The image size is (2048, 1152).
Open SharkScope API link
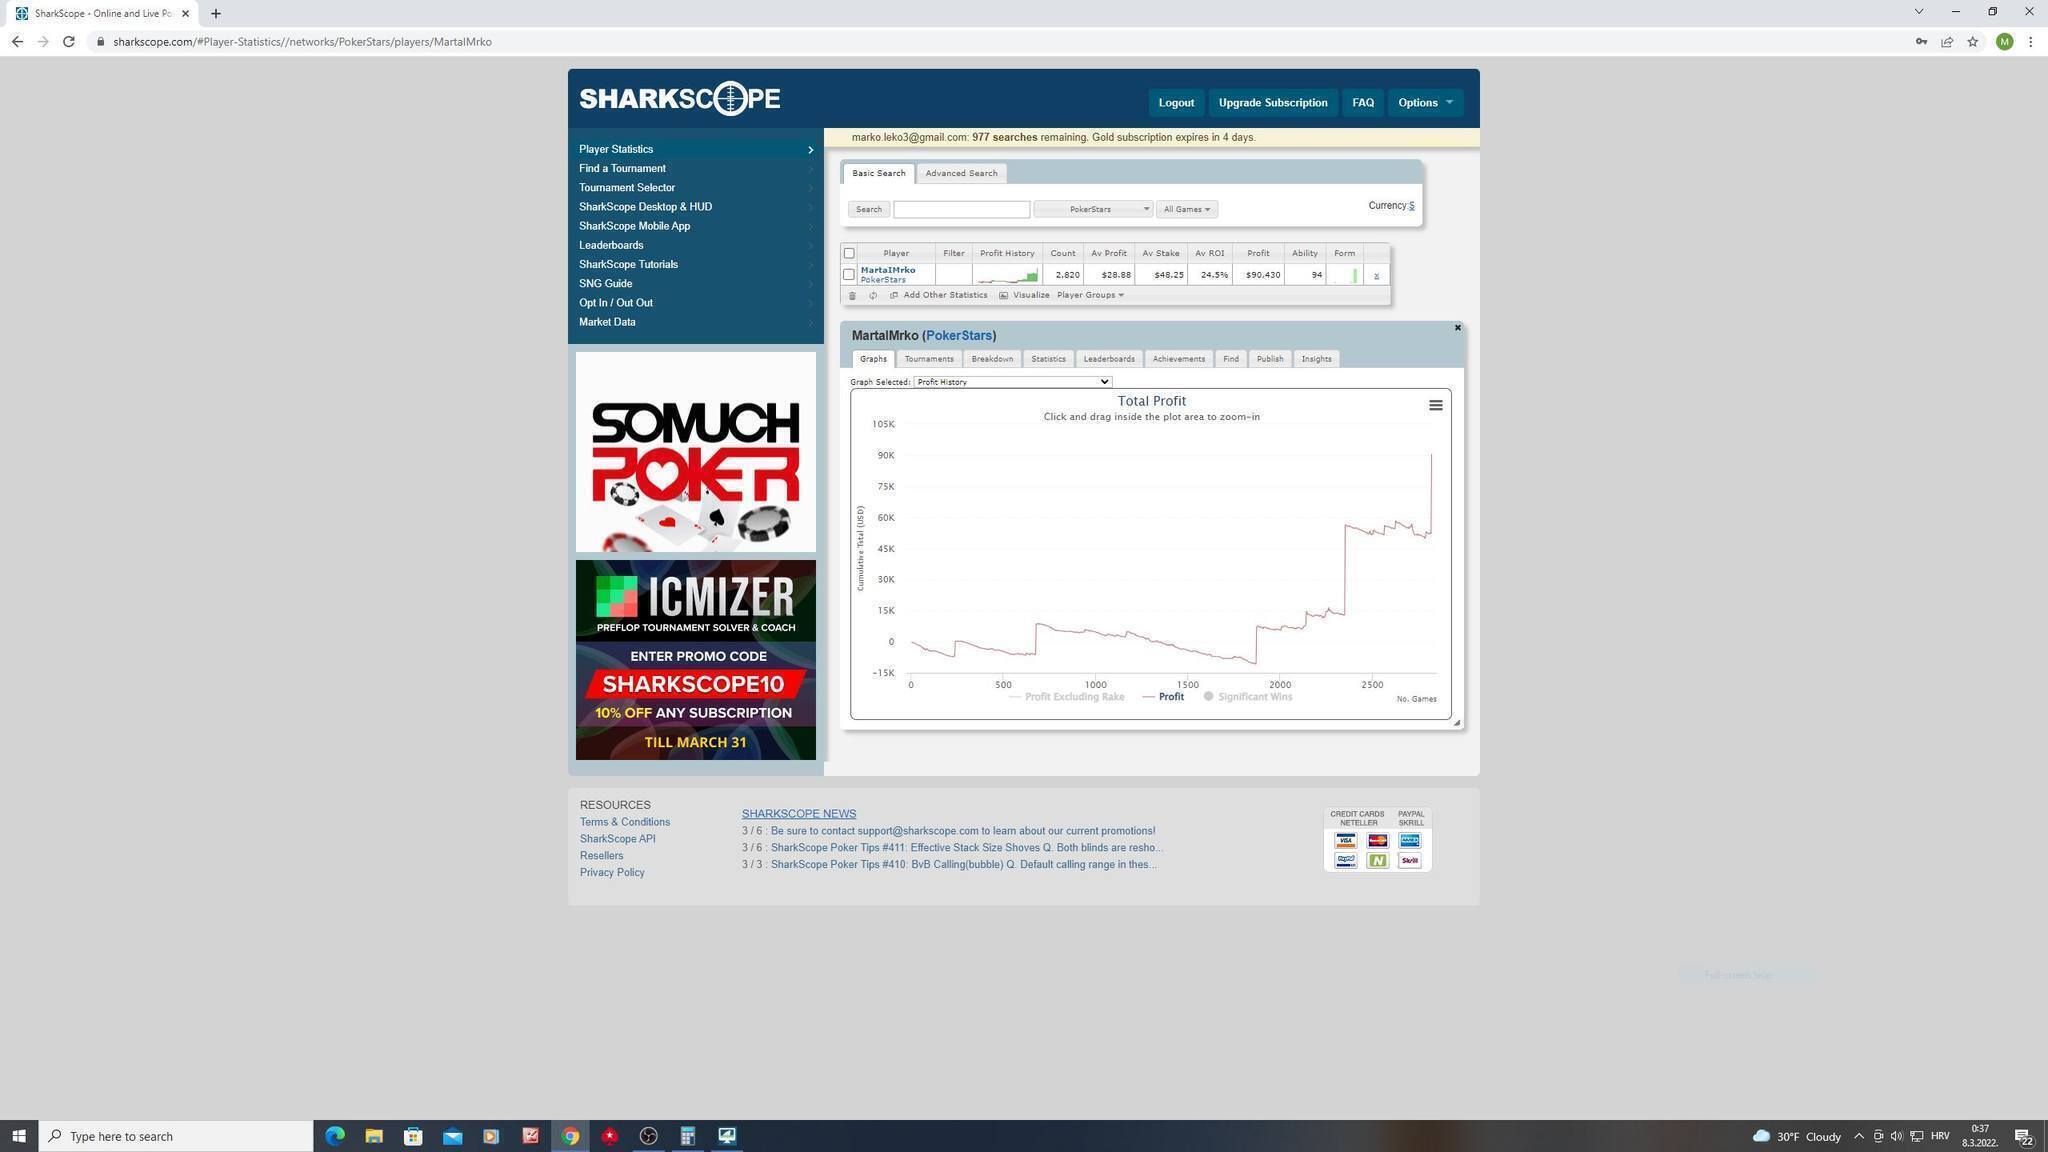(x=618, y=839)
